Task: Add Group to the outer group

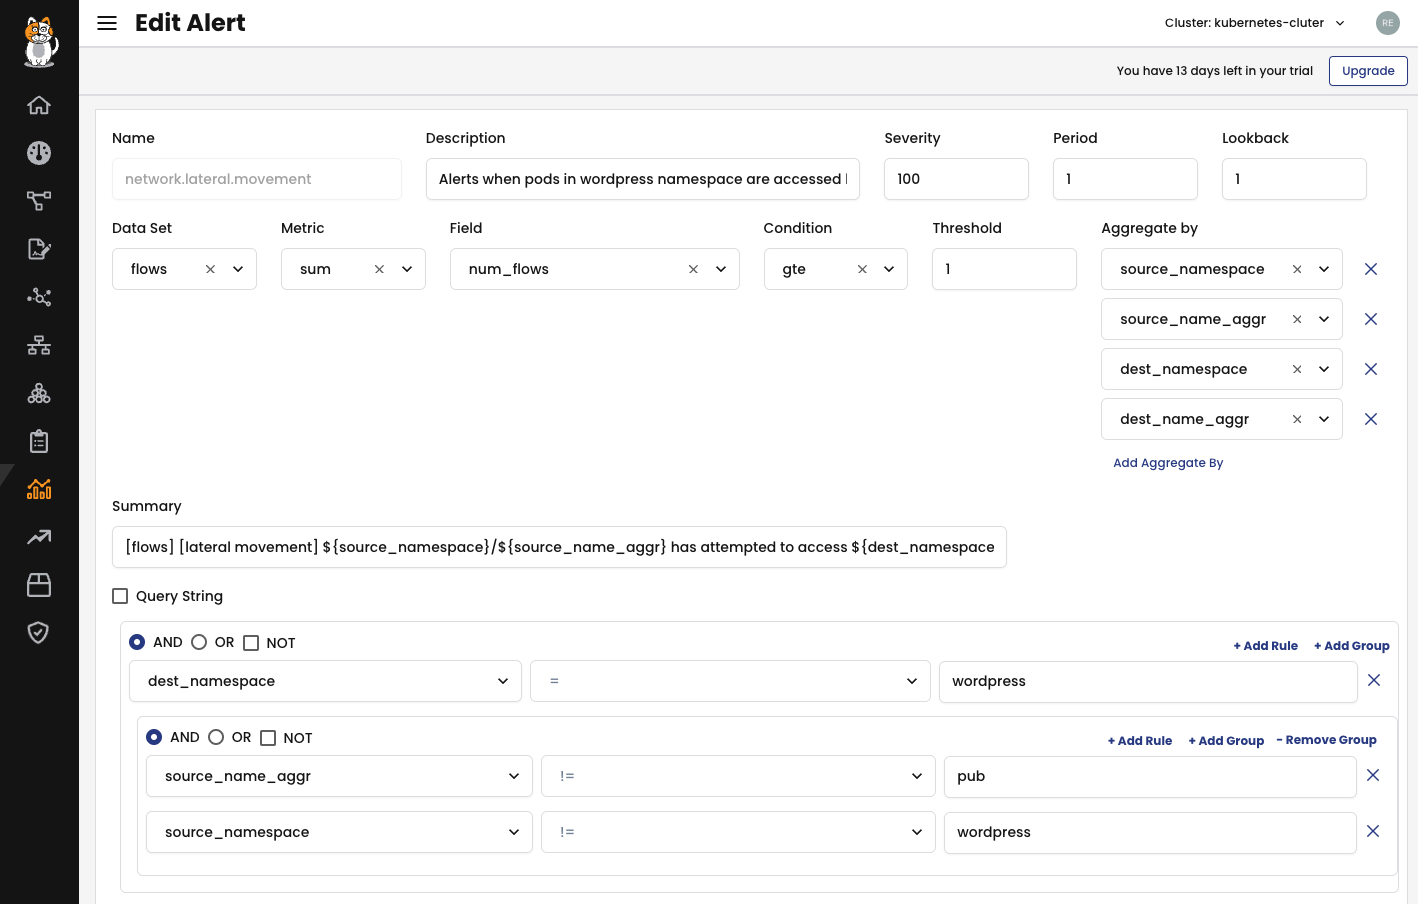Action: pyautogui.click(x=1352, y=646)
